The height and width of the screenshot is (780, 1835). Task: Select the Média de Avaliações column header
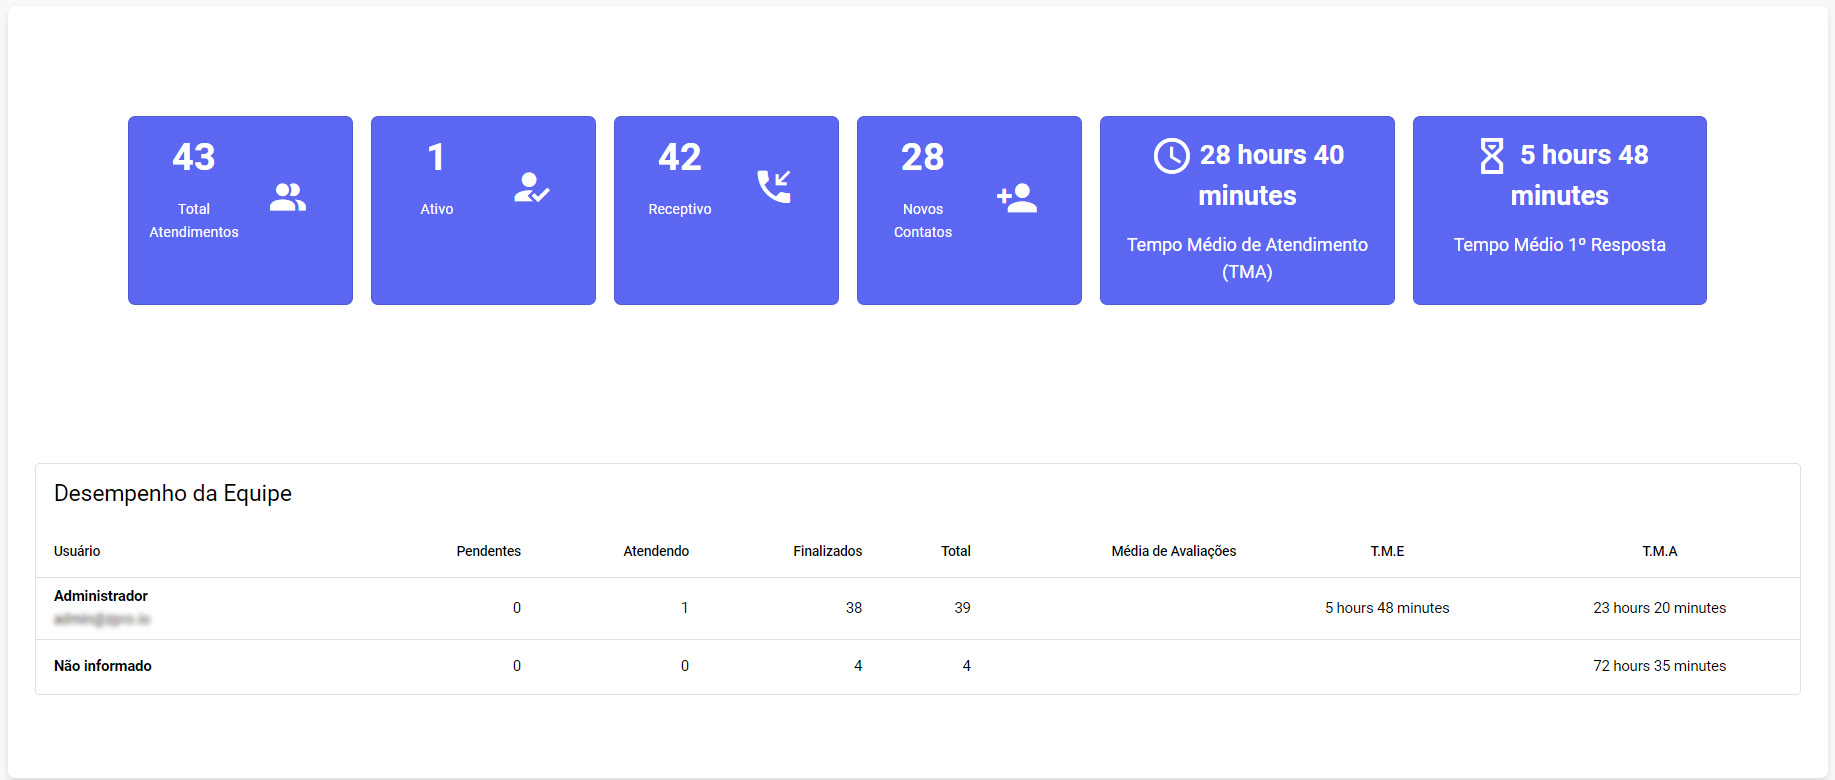(x=1173, y=551)
